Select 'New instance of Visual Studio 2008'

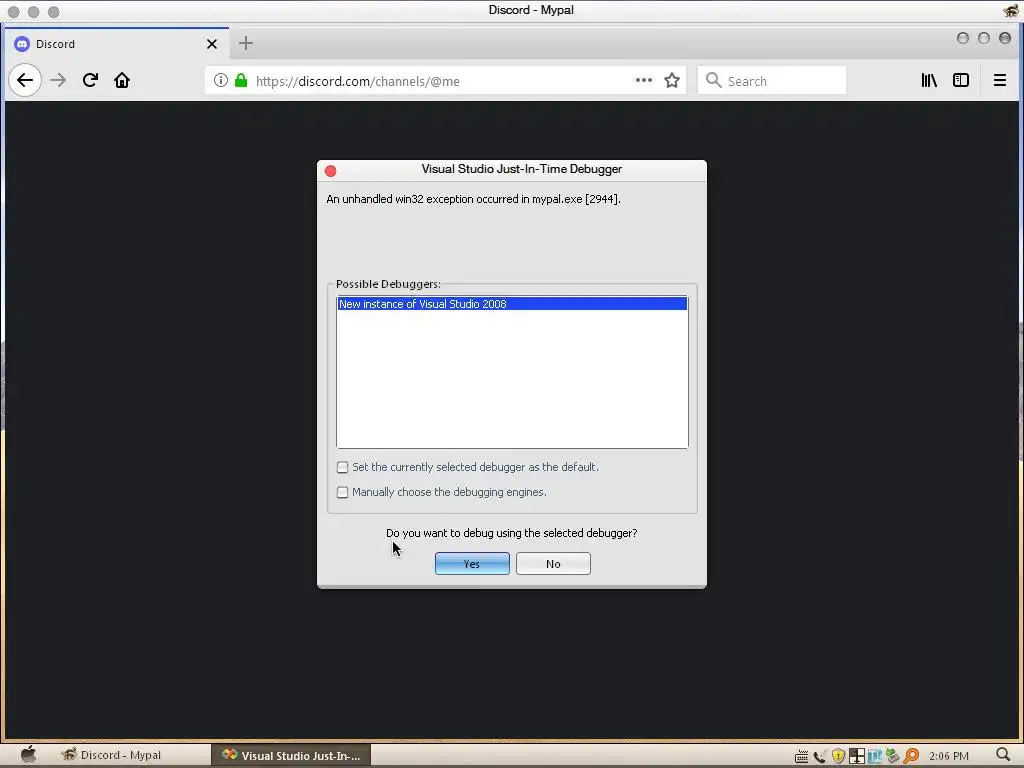(x=512, y=304)
